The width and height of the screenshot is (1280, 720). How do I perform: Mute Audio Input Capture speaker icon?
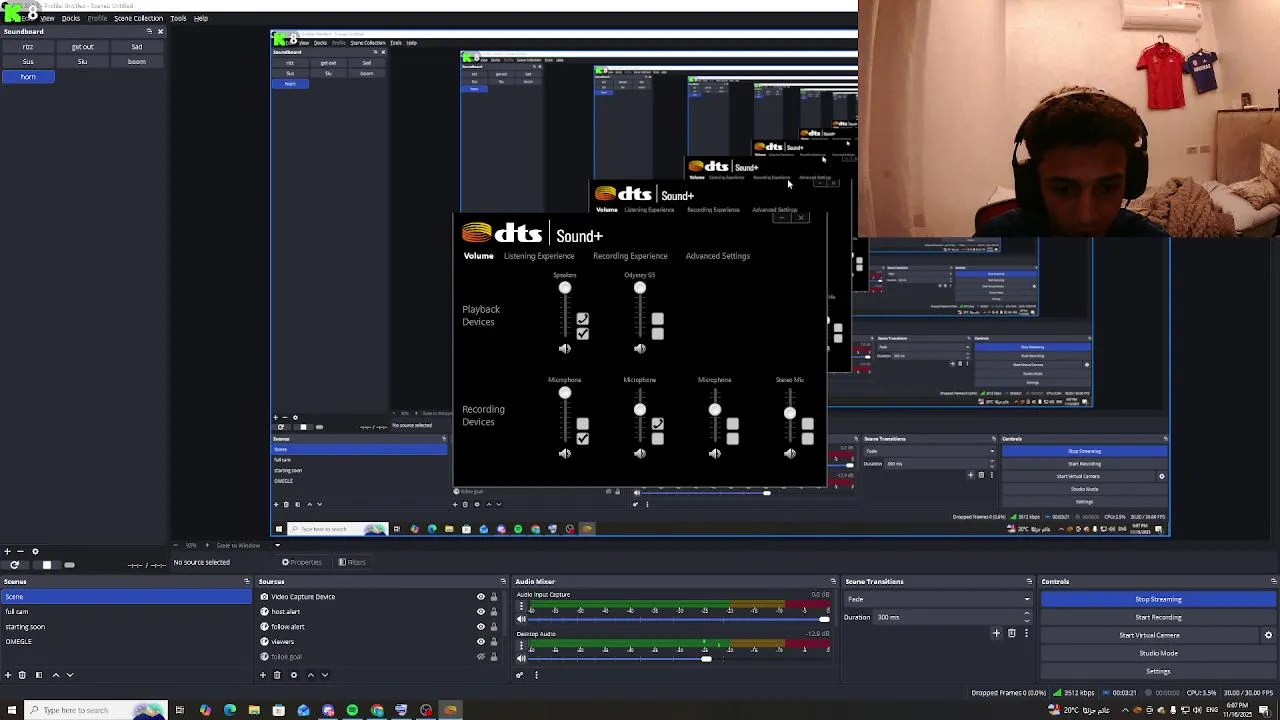coord(521,619)
